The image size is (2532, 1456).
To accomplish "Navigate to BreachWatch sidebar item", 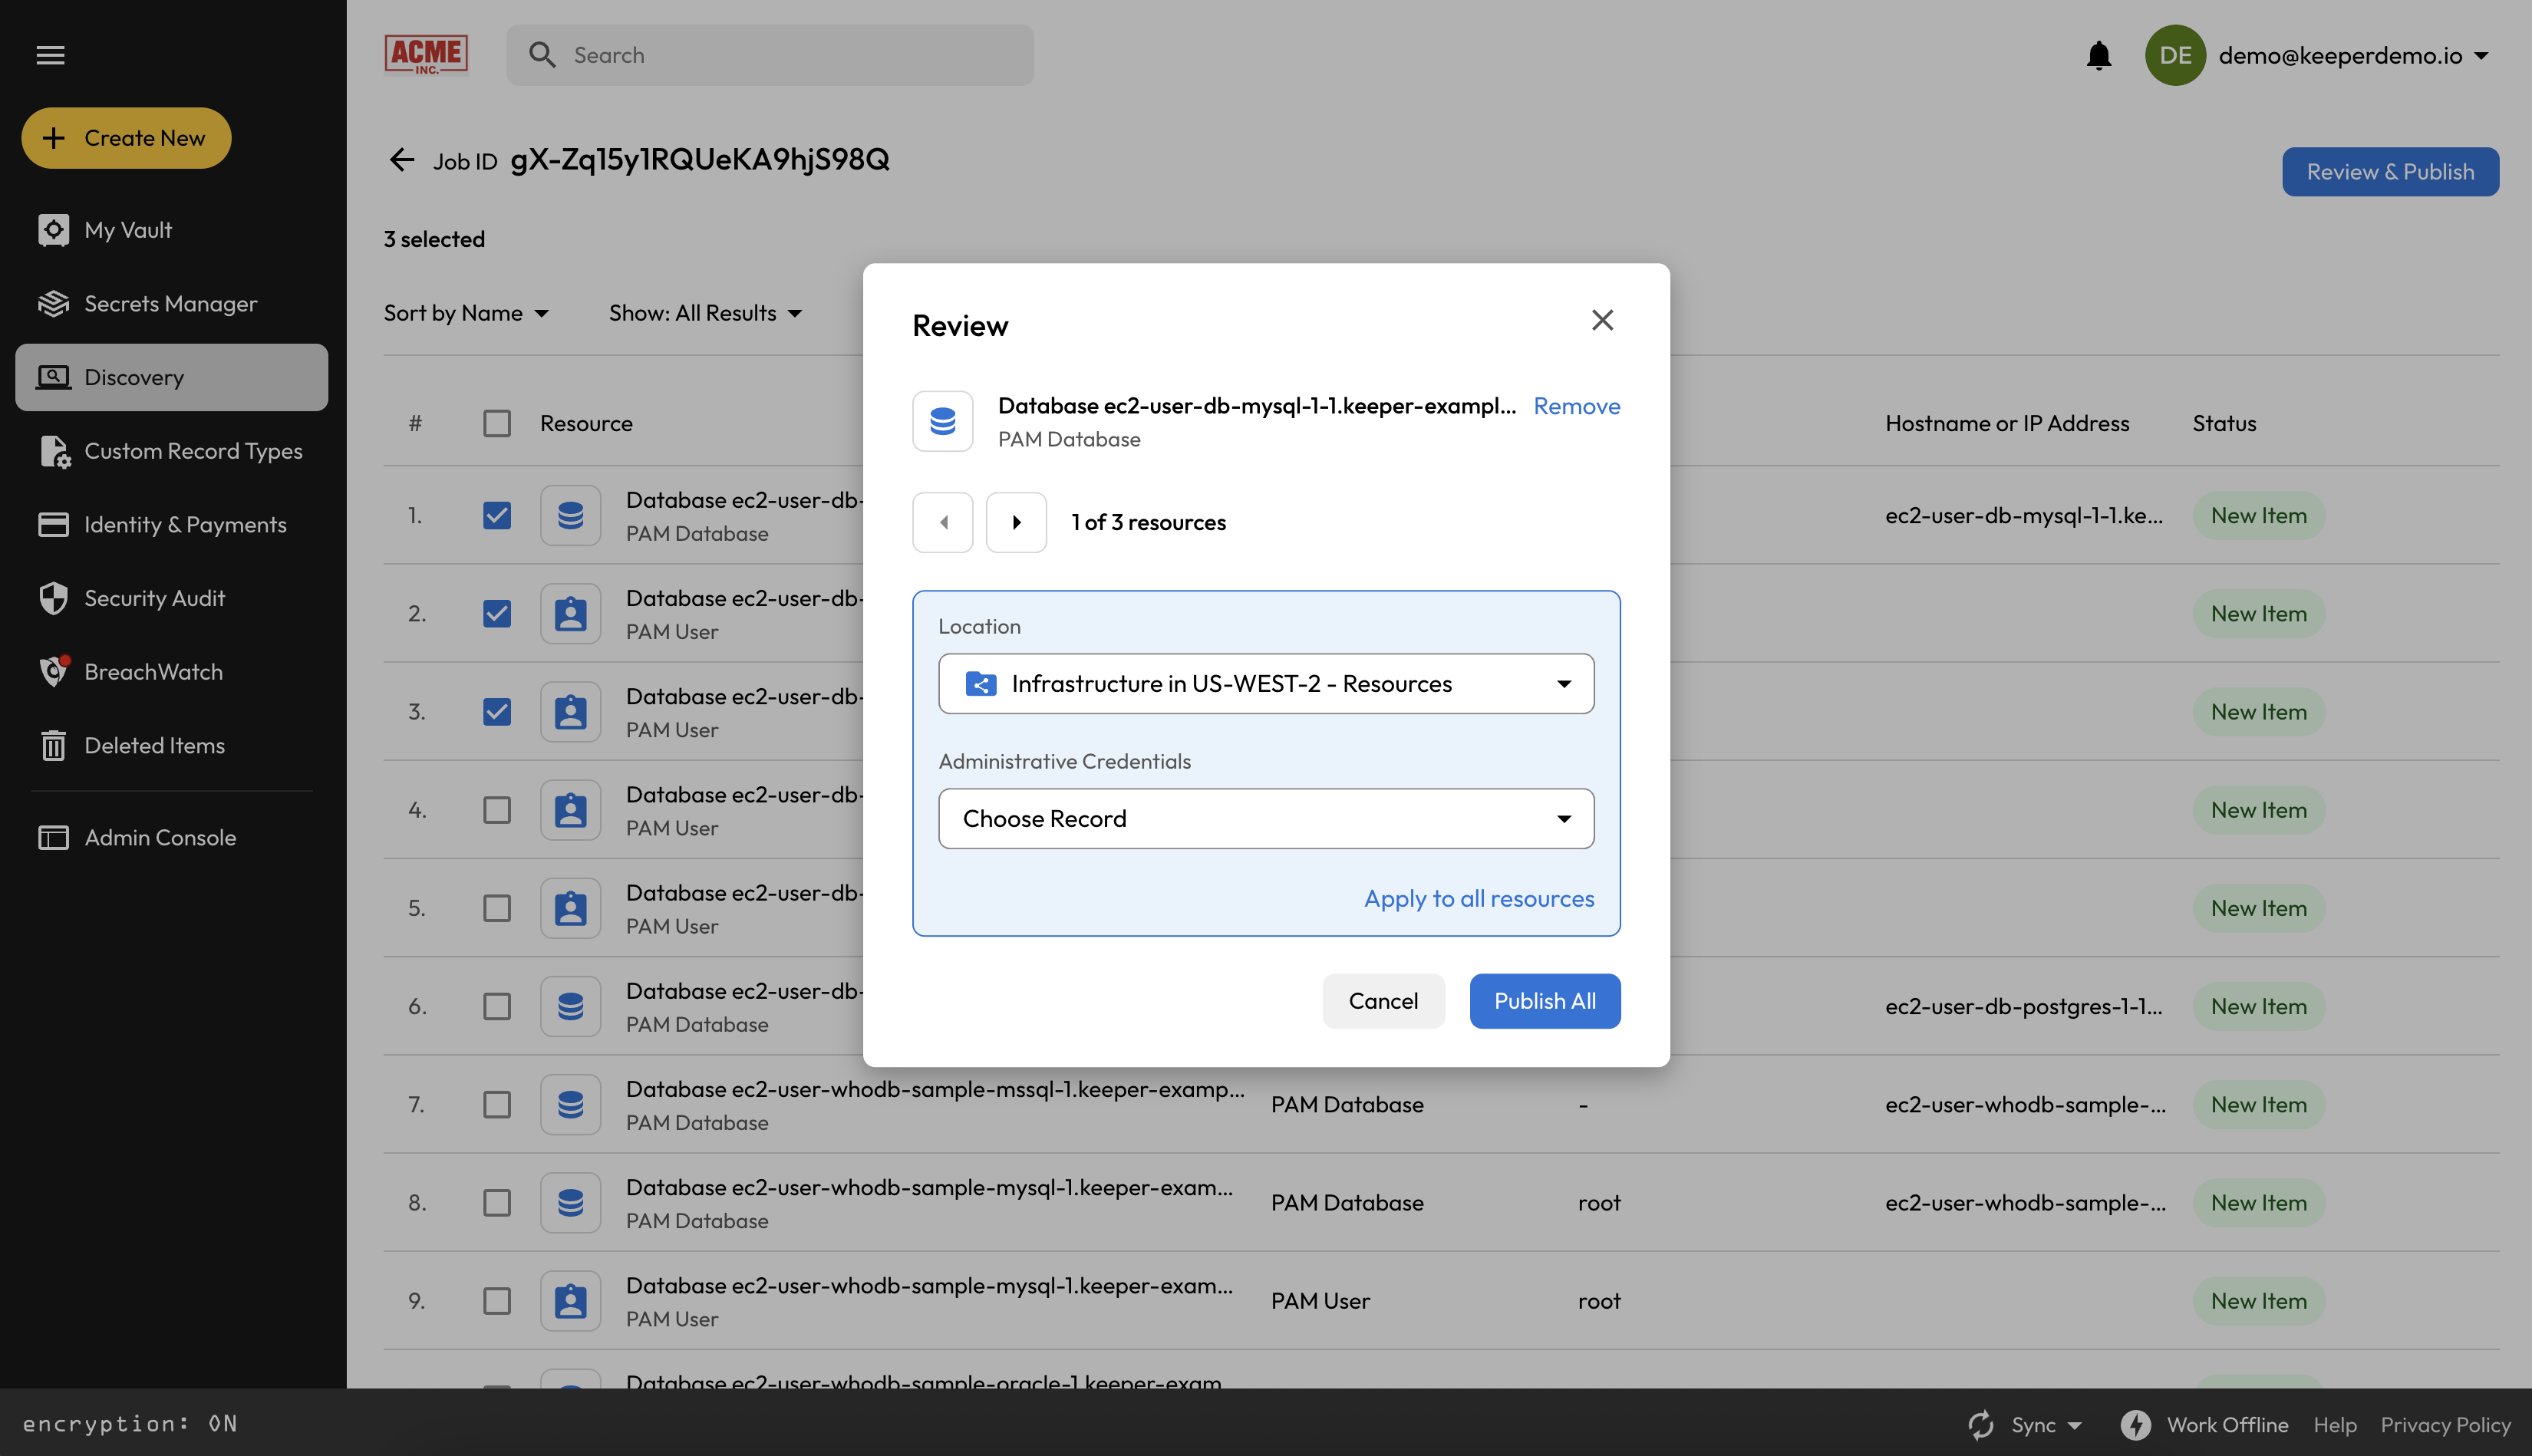I will click(153, 671).
